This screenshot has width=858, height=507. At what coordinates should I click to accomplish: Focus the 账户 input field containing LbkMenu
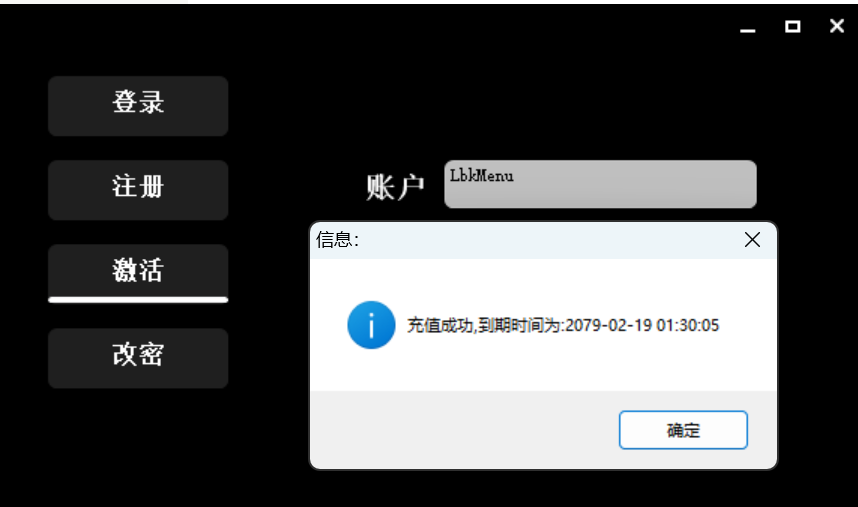coord(600,184)
